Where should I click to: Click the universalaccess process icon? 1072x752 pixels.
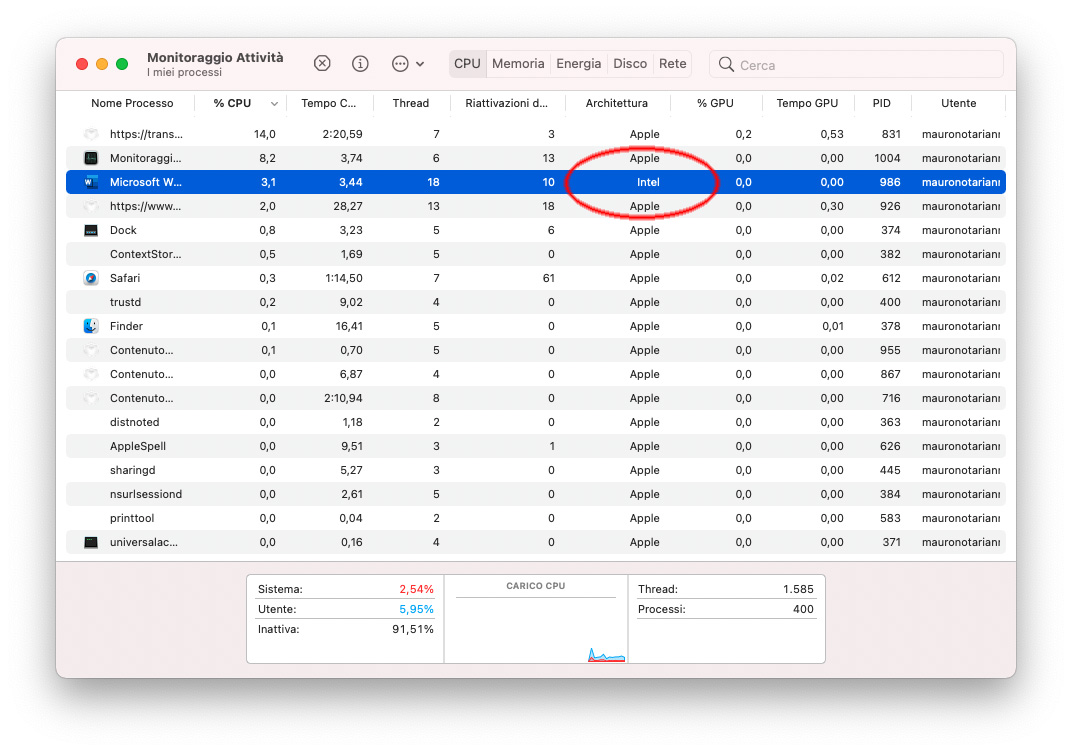pyautogui.click(x=91, y=542)
